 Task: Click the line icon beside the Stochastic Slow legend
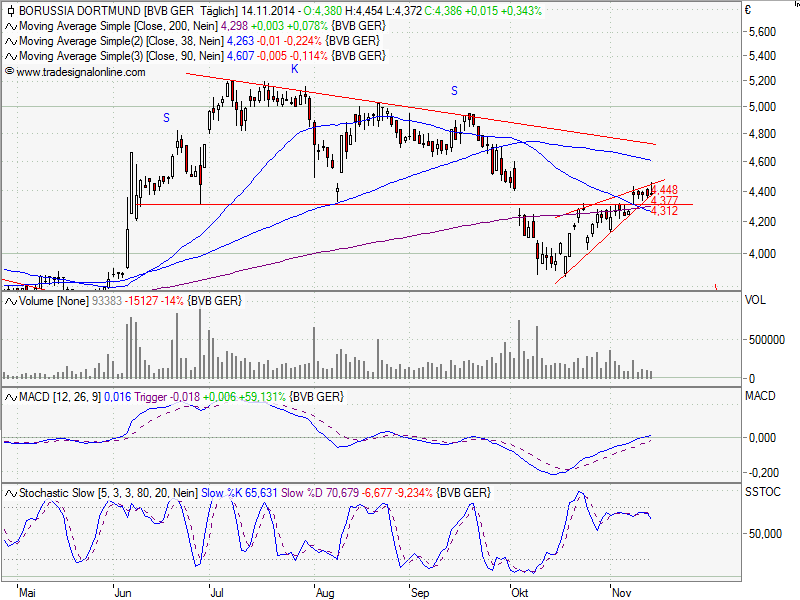tap(11, 493)
